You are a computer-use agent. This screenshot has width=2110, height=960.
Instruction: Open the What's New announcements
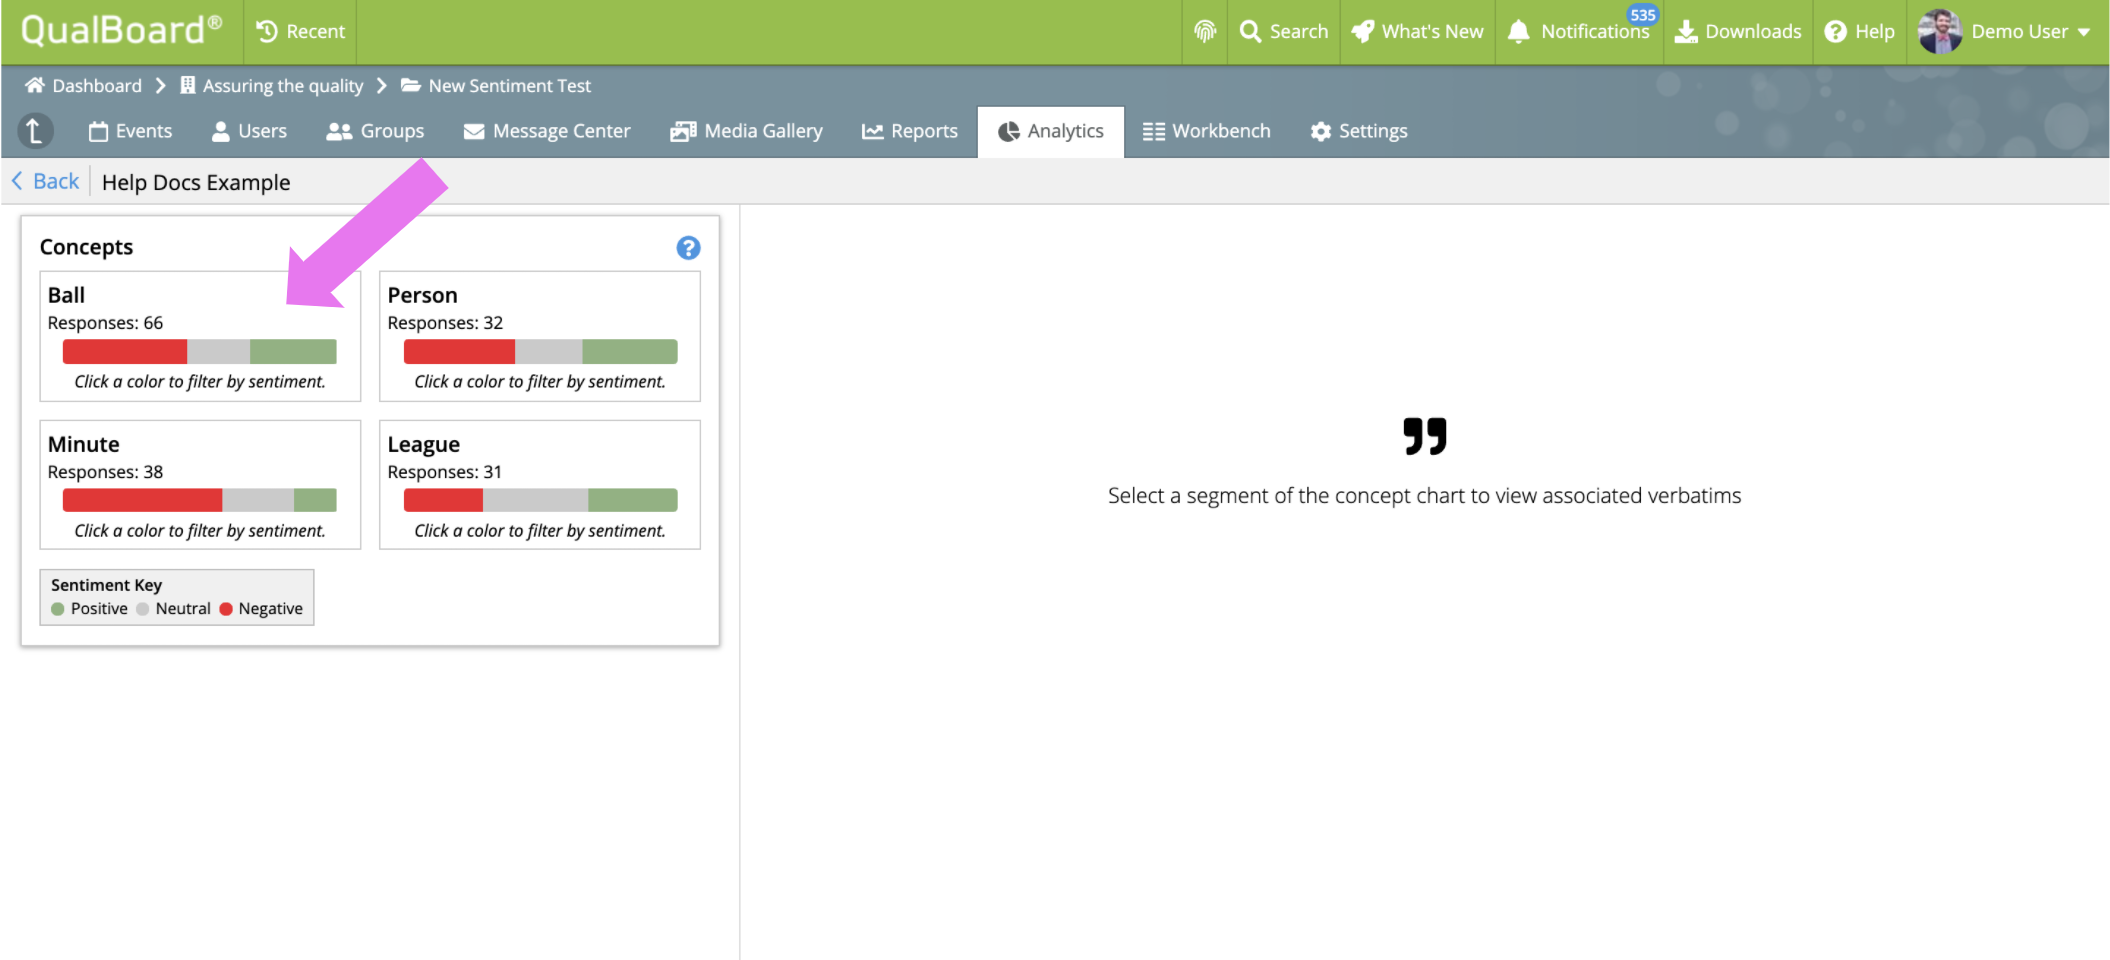point(1417,32)
